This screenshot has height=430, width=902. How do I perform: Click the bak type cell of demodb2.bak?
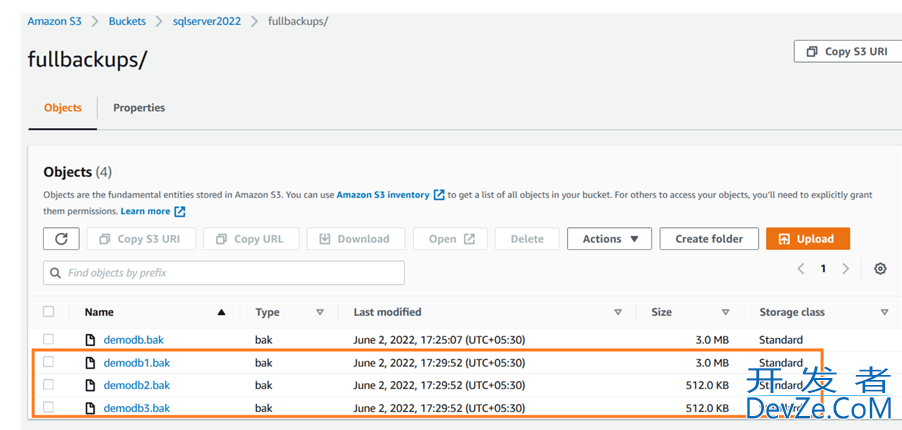[263, 385]
